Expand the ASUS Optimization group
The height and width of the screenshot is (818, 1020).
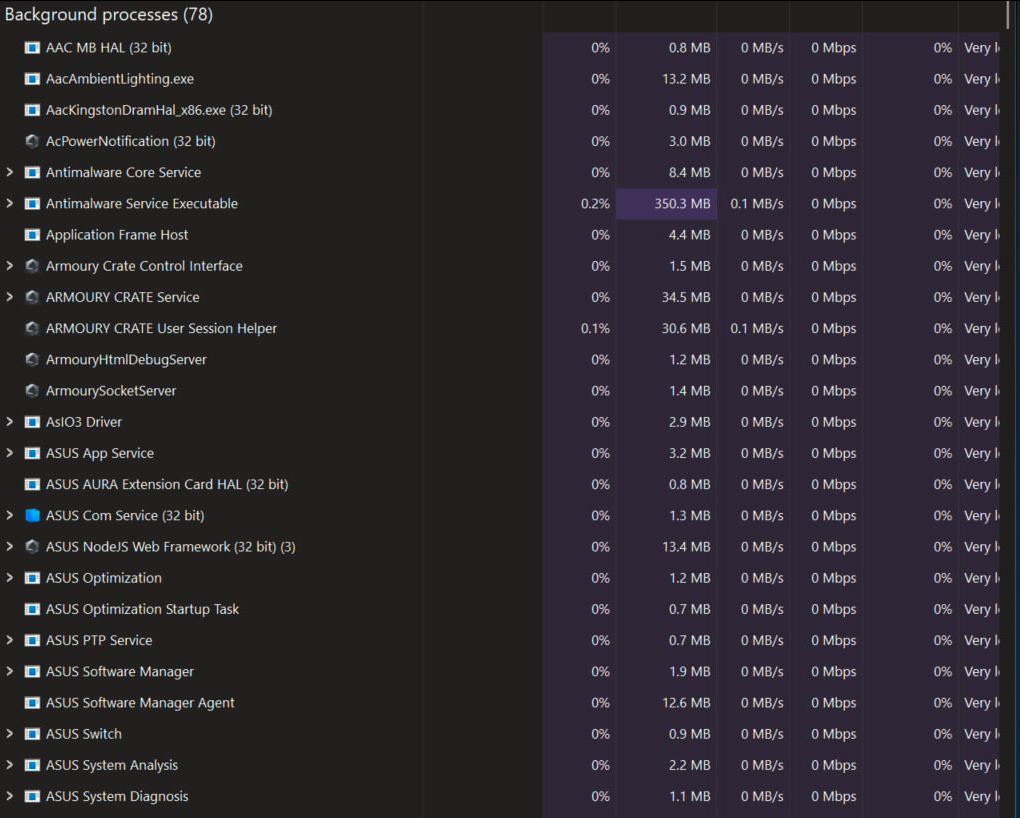pyautogui.click(x=9, y=579)
